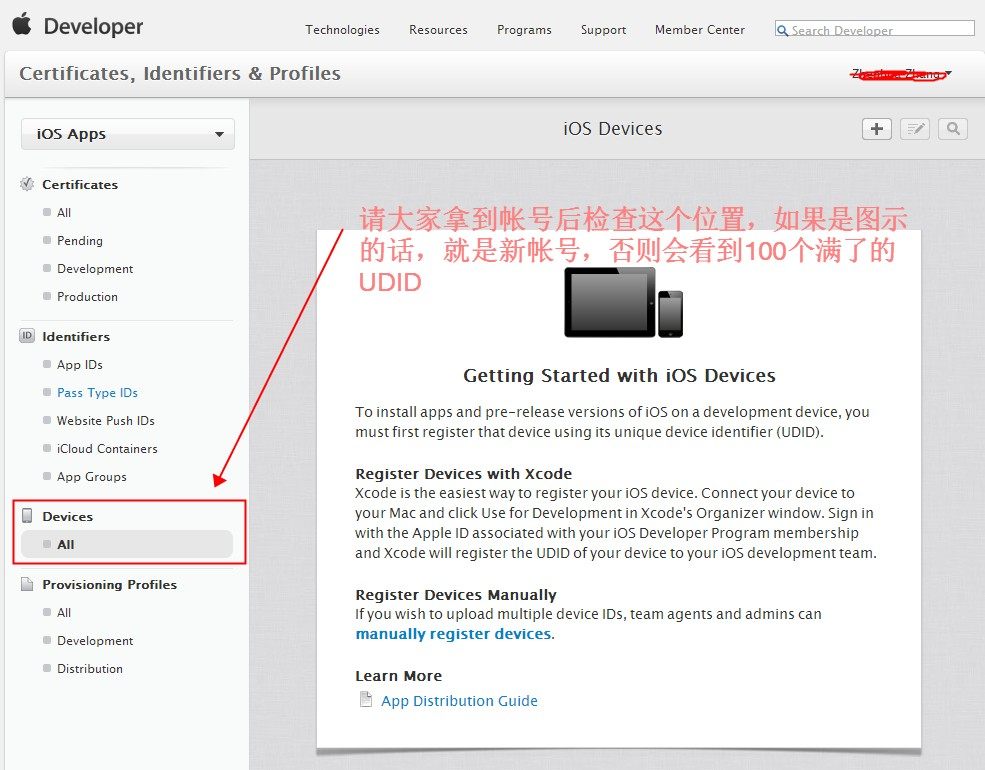Click the Provisioning Profiles section heading

(x=109, y=584)
